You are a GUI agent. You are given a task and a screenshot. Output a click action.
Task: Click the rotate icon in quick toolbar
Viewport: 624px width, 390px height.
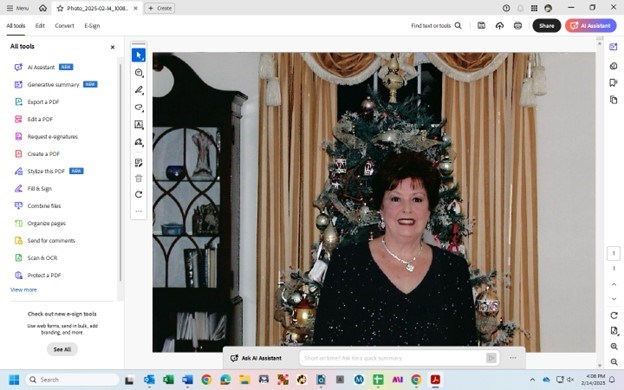click(x=138, y=195)
